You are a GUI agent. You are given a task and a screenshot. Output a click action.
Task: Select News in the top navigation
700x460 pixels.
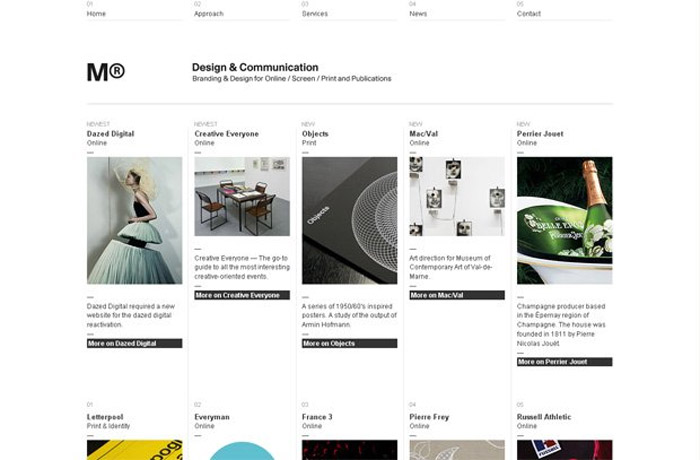(418, 14)
